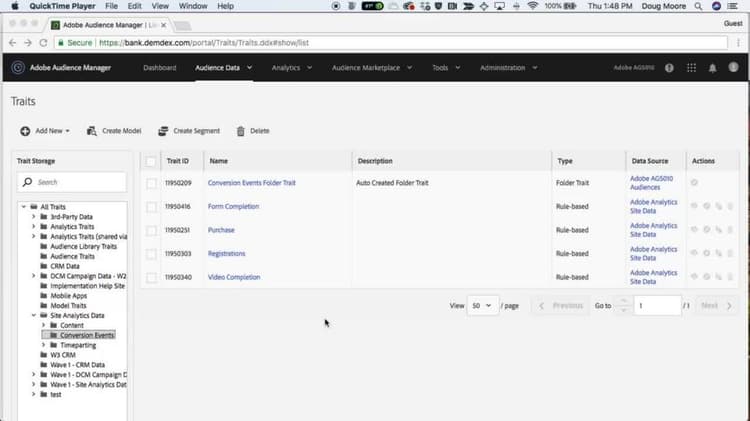Open the macOS Wi-Fi status icon
750x421 pixels.
[532, 6]
